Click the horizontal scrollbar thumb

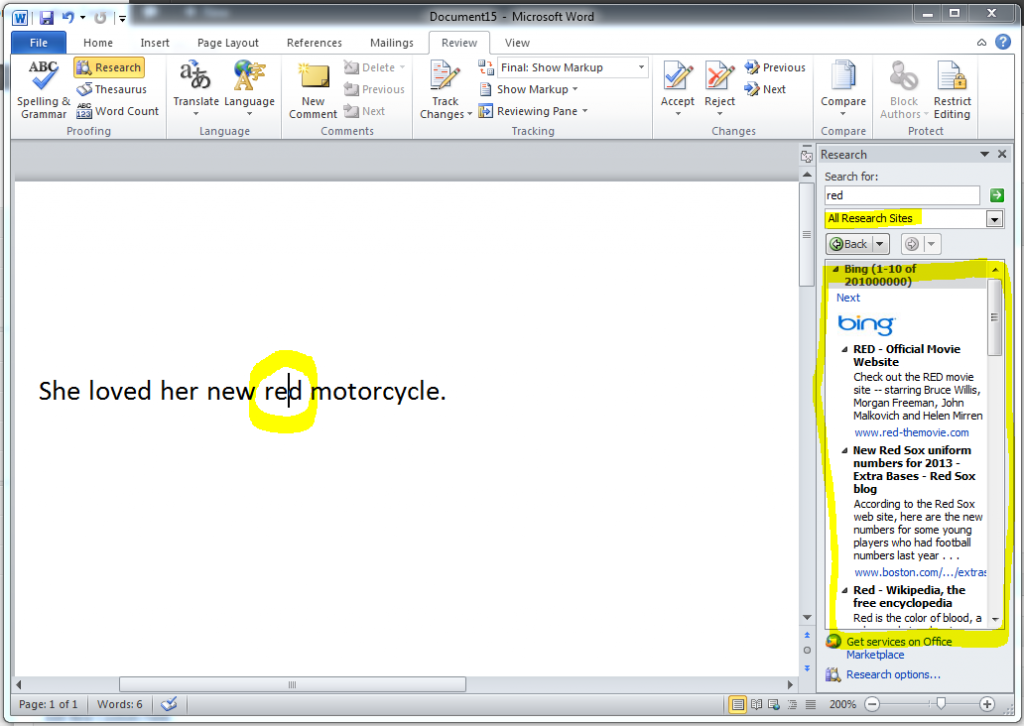(292, 684)
